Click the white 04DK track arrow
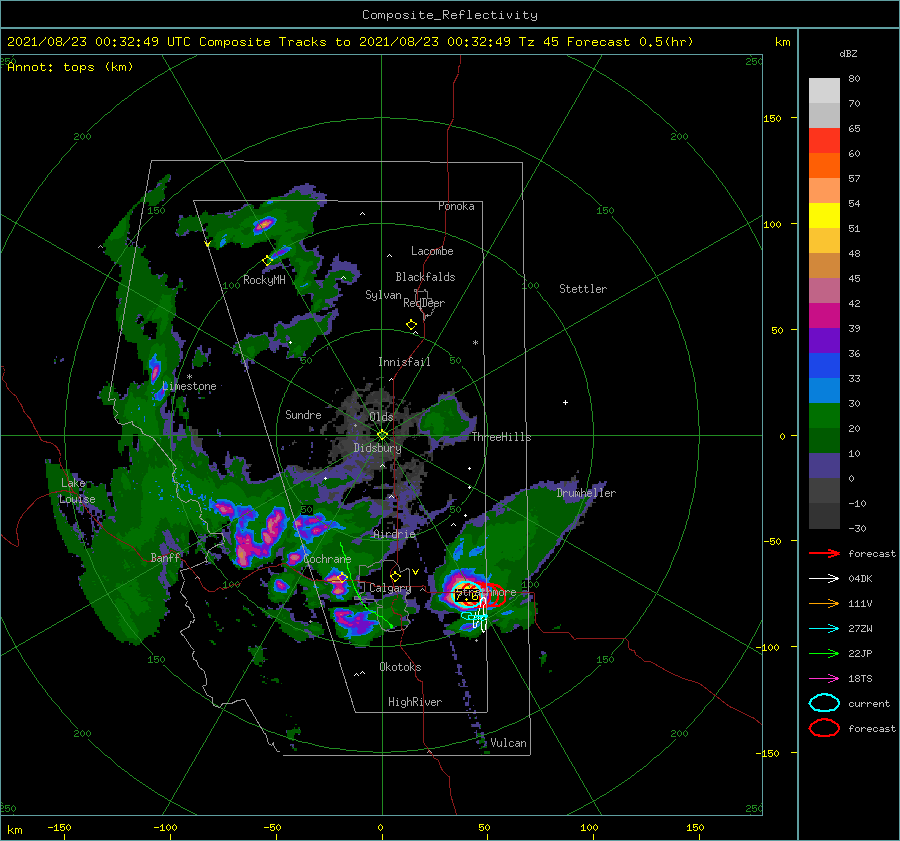The height and width of the screenshot is (841, 900). tap(824, 579)
